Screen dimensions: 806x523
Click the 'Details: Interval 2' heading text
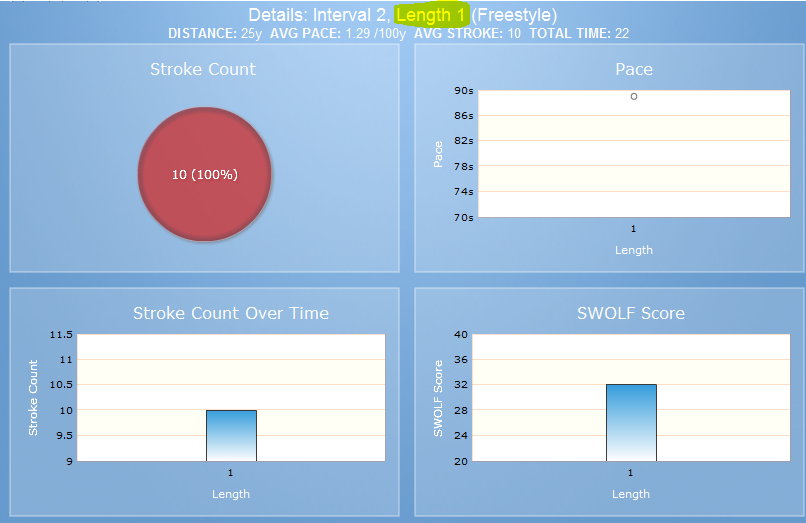coord(319,15)
